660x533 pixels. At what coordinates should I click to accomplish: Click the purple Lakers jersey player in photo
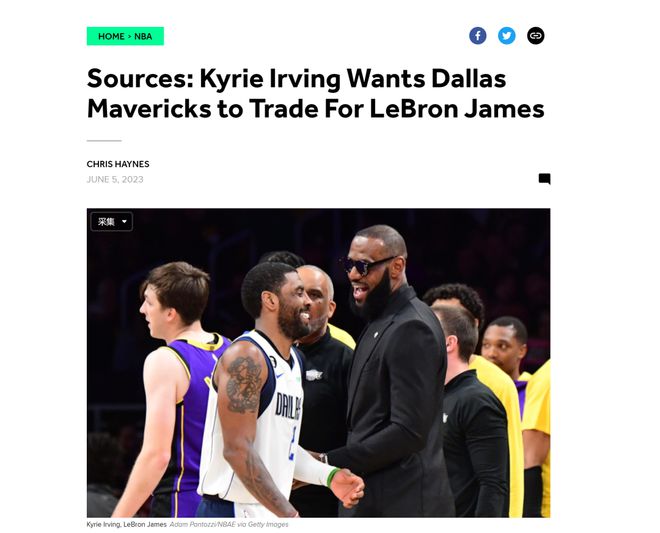pyautogui.click(x=173, y=389)
